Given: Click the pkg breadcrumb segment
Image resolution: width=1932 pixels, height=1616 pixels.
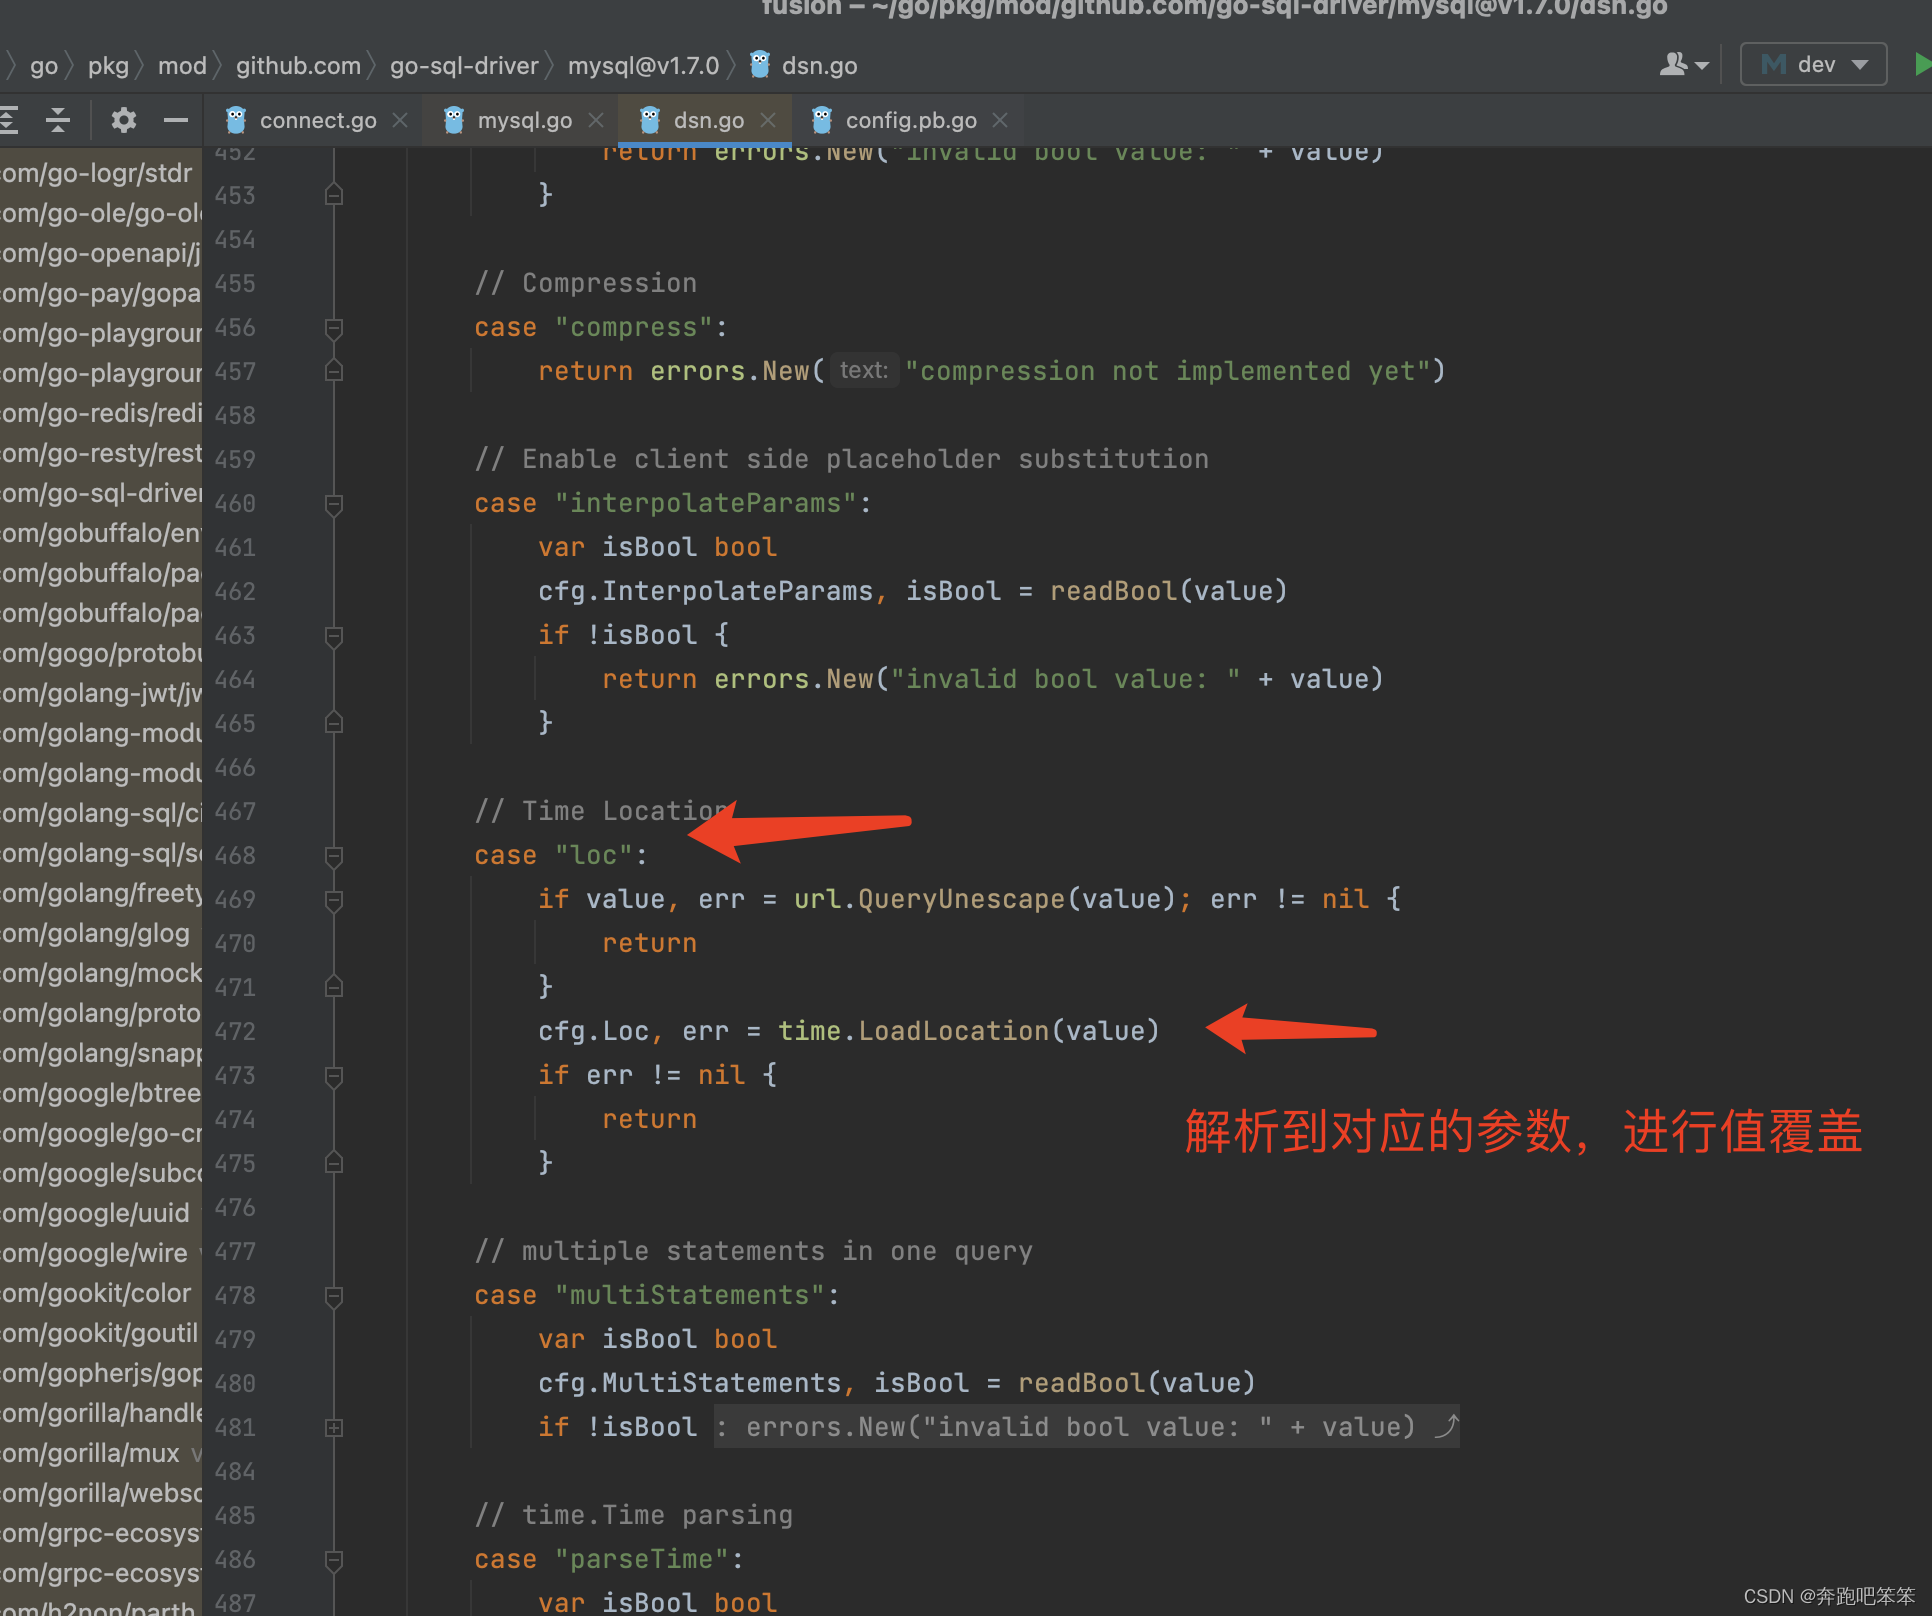Looking at the screenshot, I should coord(108,66).
